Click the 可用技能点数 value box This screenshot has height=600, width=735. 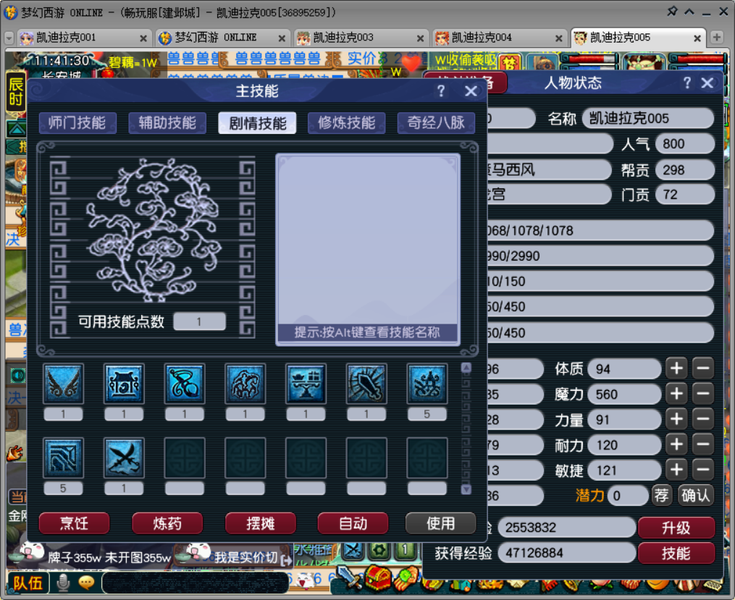[x=200, y=322]
